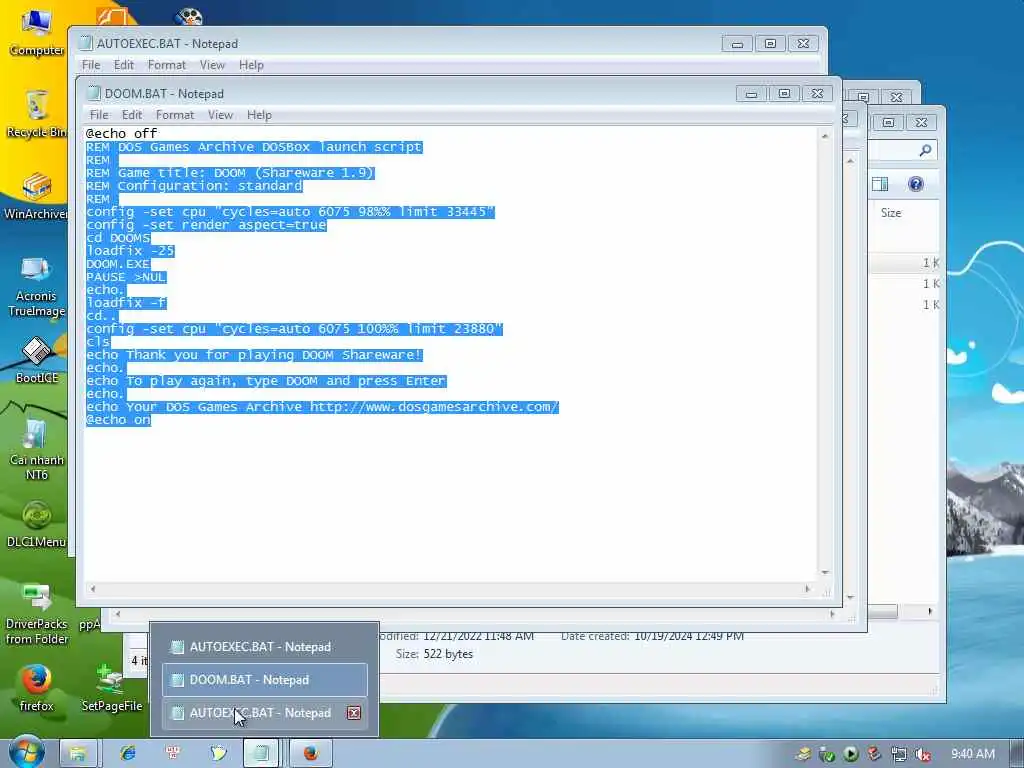Click the taskbar clock showing 9:40 AM
The image size is (1024, 768).
pos(972,754)
